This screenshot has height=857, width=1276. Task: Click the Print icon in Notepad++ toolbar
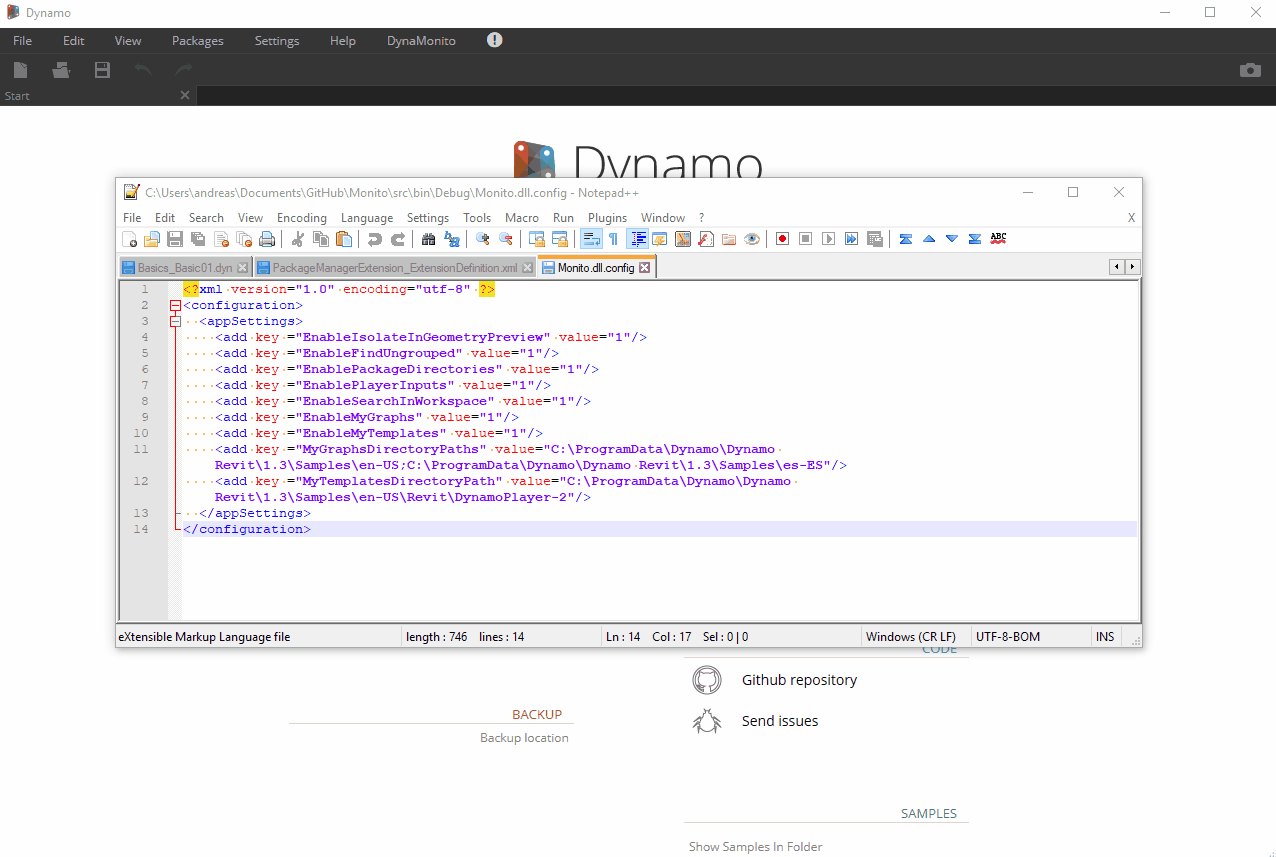pos(267,239)
